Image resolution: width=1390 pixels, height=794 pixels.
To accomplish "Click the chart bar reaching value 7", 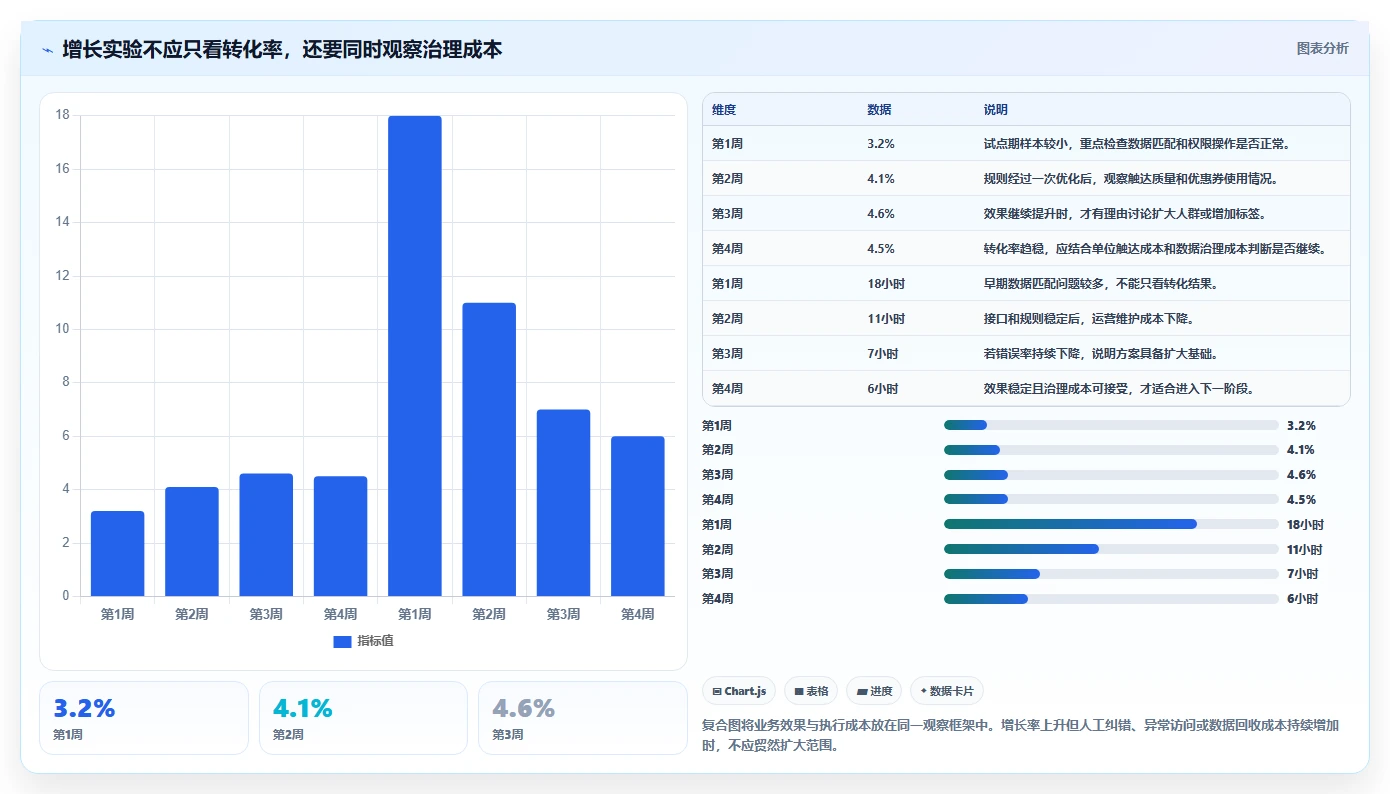I will [x=563, y=503].
